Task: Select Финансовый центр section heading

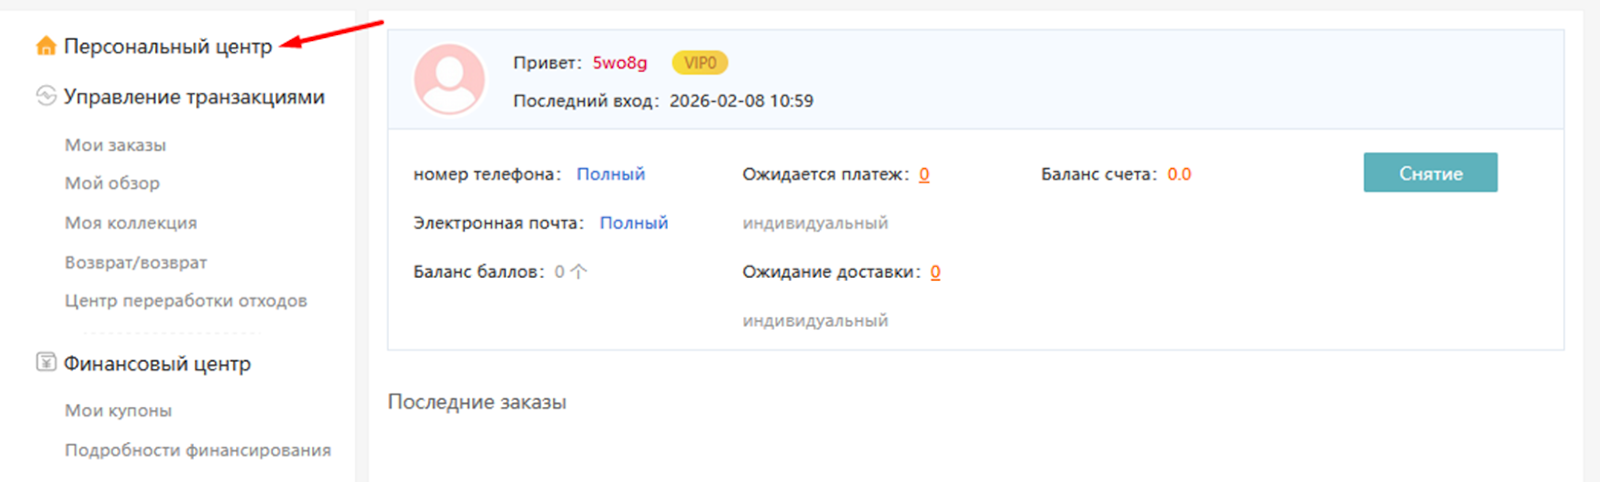Action: tap(157, 363)
